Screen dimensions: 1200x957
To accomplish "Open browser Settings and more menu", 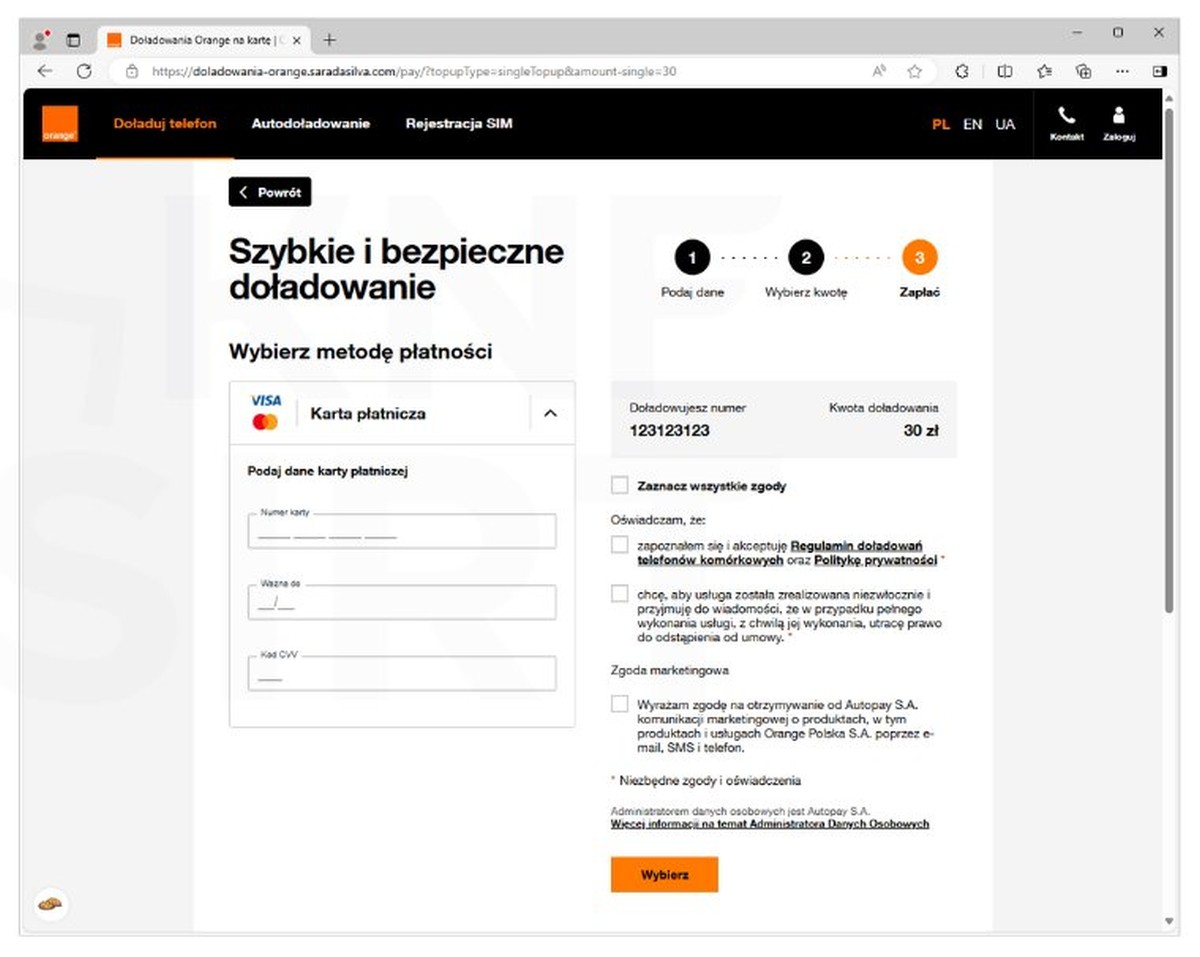I will pyautogui.click(x=1122, y=71).
